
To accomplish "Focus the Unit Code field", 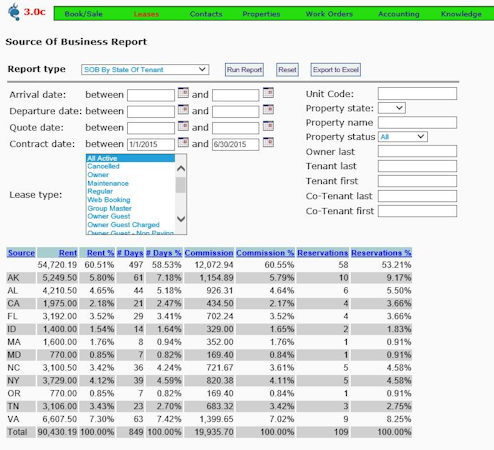I will pyautogui.click(x=417, y=94).
